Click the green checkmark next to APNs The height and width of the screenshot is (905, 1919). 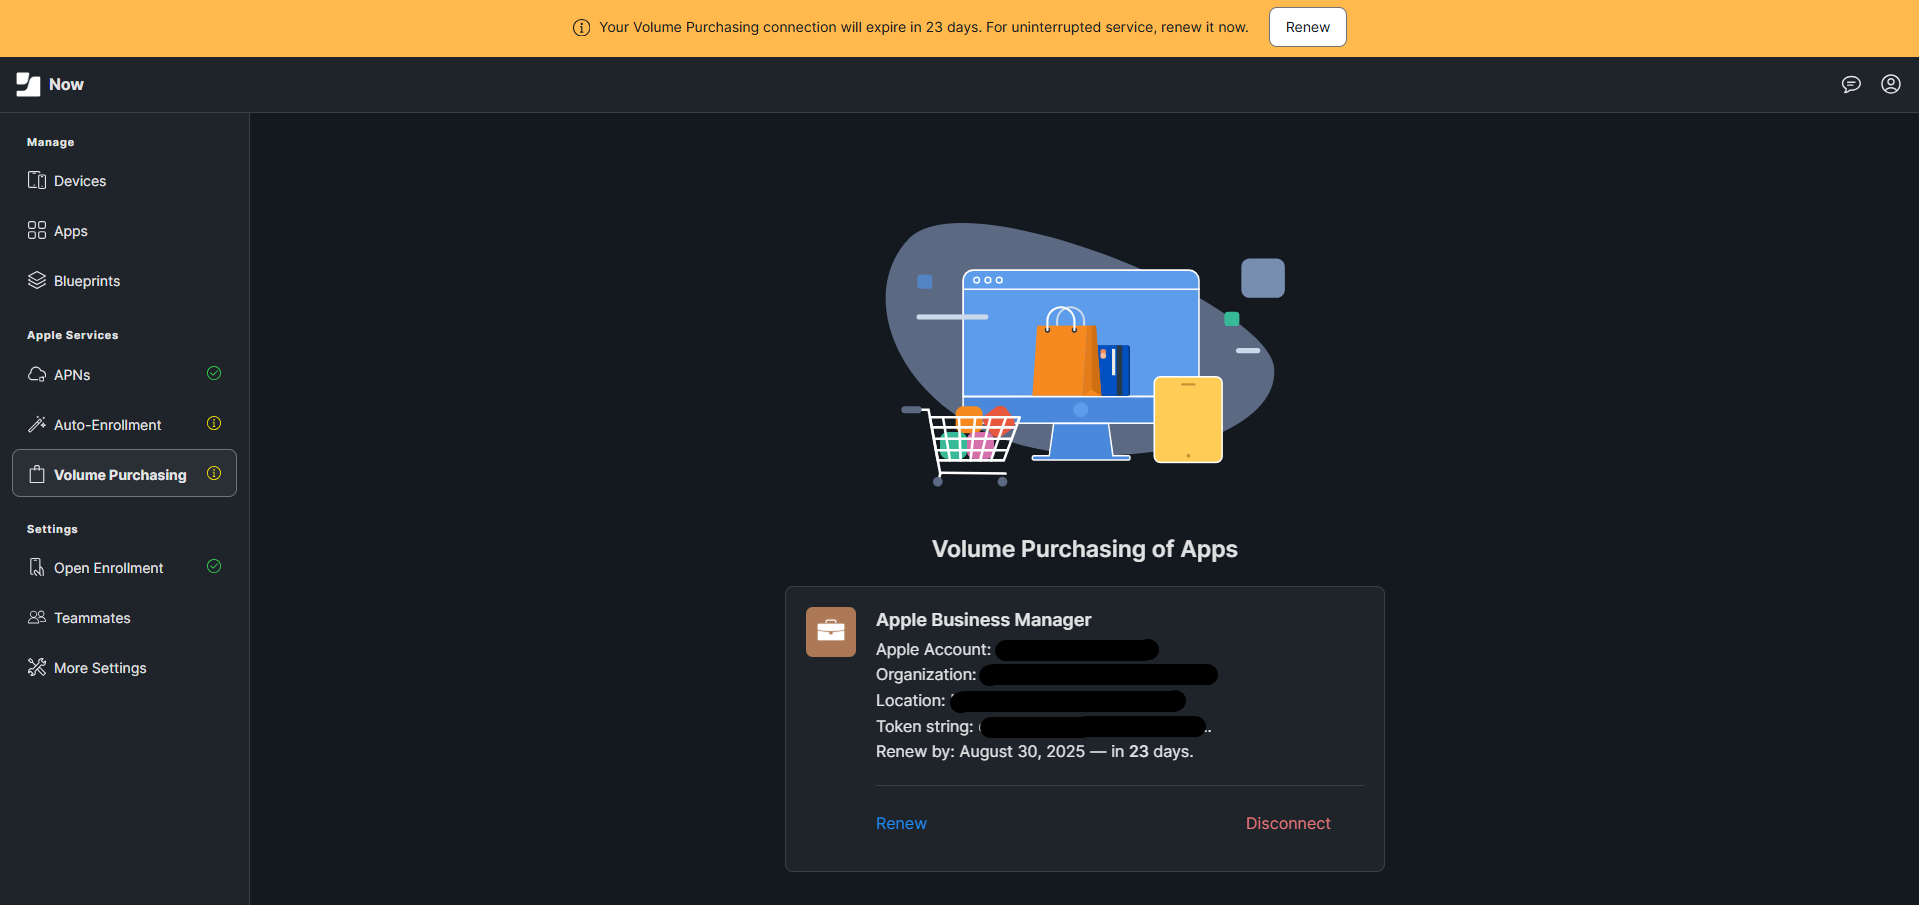coord(214,373)
